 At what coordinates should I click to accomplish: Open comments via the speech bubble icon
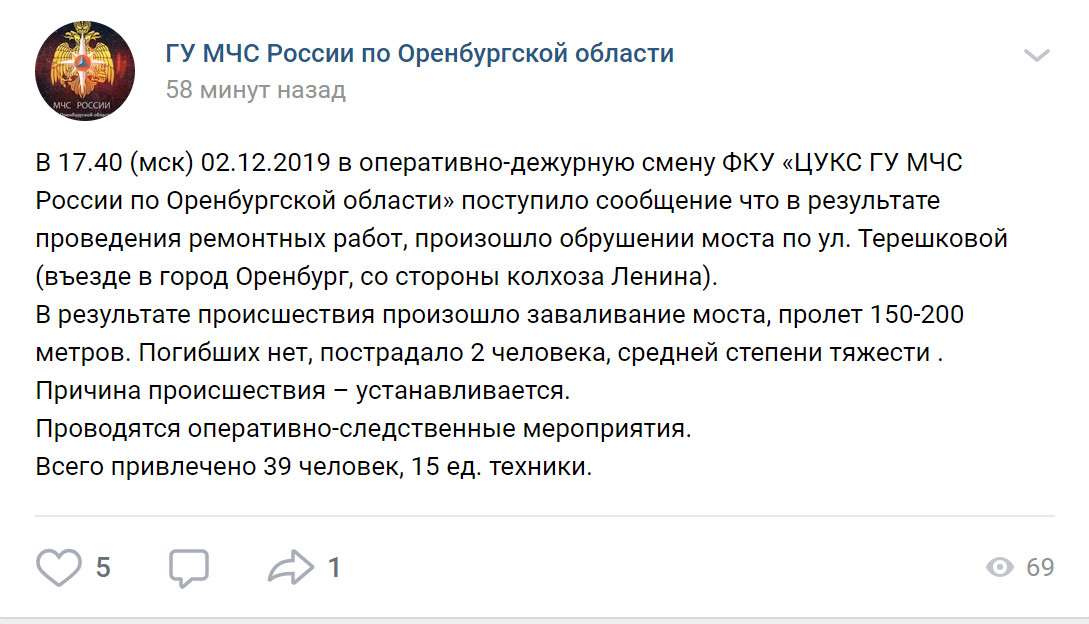[x=188, y=568]
